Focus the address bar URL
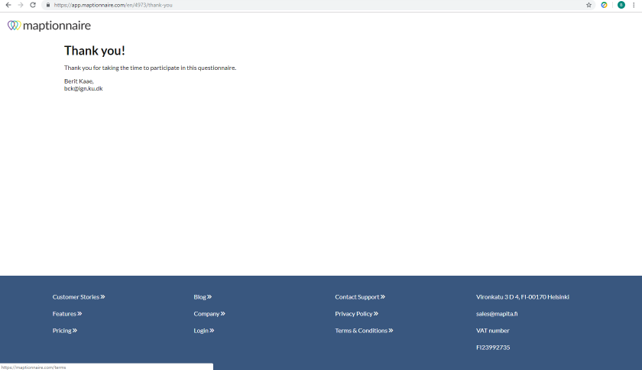This screenshot has height=370, width=642. click(x=113, y=5)
